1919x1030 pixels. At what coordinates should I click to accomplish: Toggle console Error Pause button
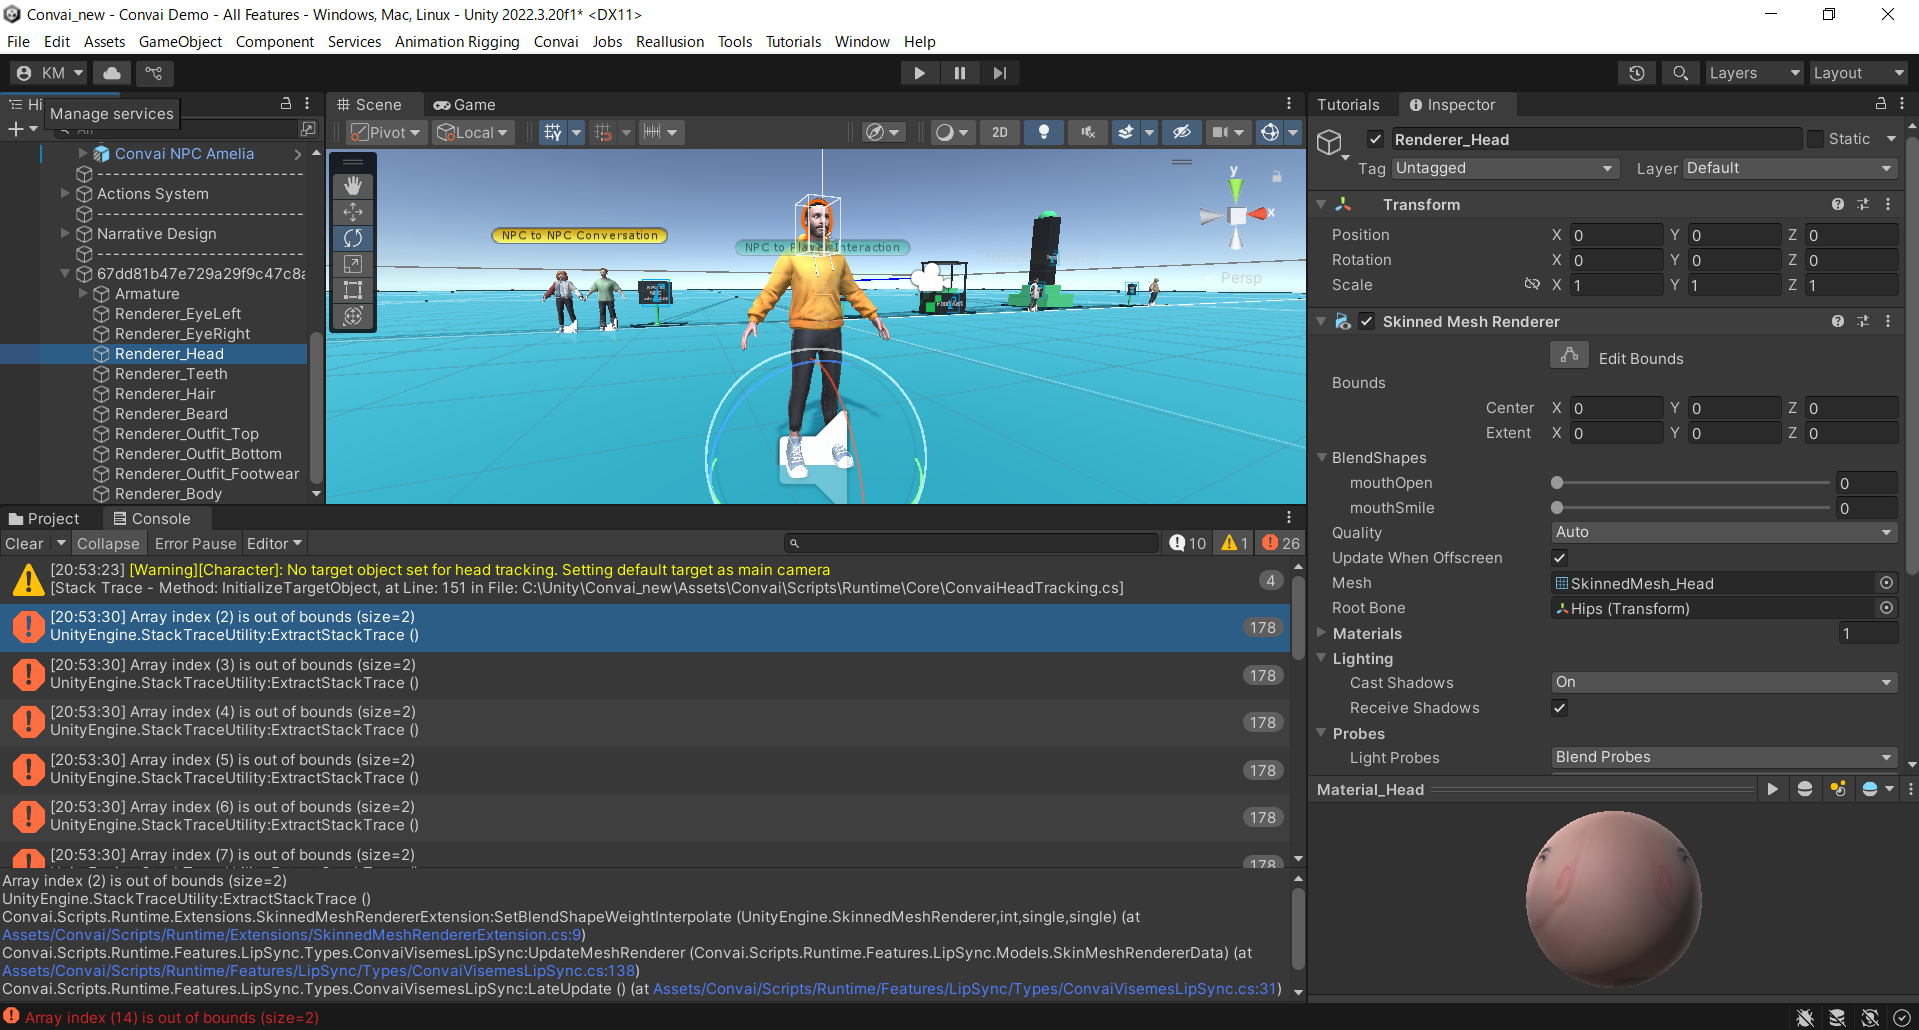pos(195,543)
